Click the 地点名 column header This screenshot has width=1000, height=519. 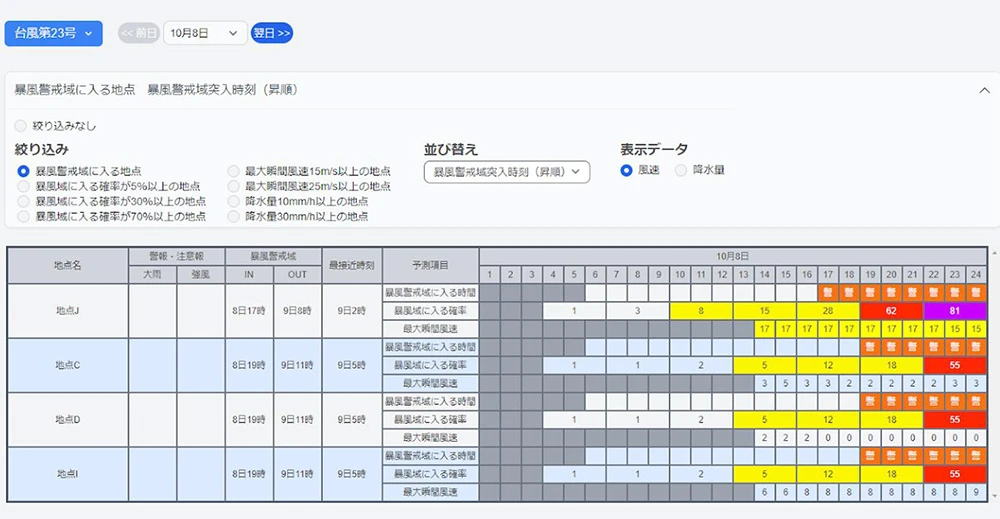click(x=67, y=265)
